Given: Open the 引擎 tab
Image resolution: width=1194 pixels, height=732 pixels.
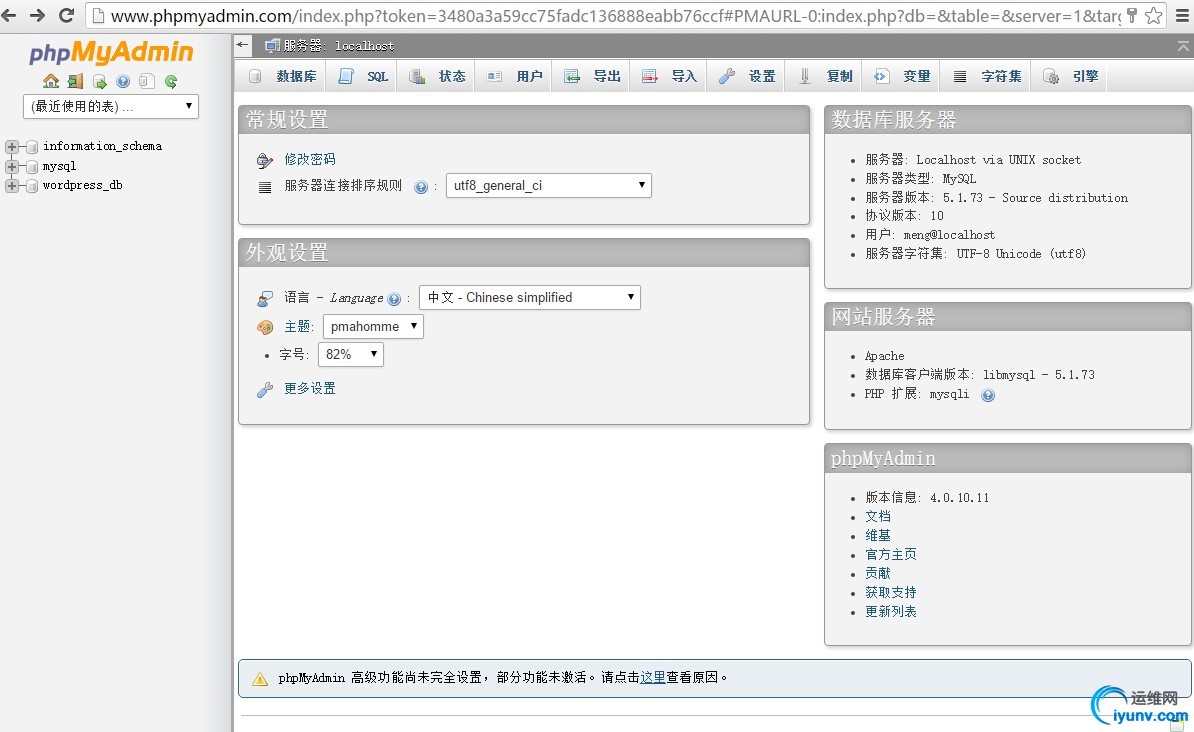Looking at the screenshot, I should pyautogui.click(x=1071, y=76).
